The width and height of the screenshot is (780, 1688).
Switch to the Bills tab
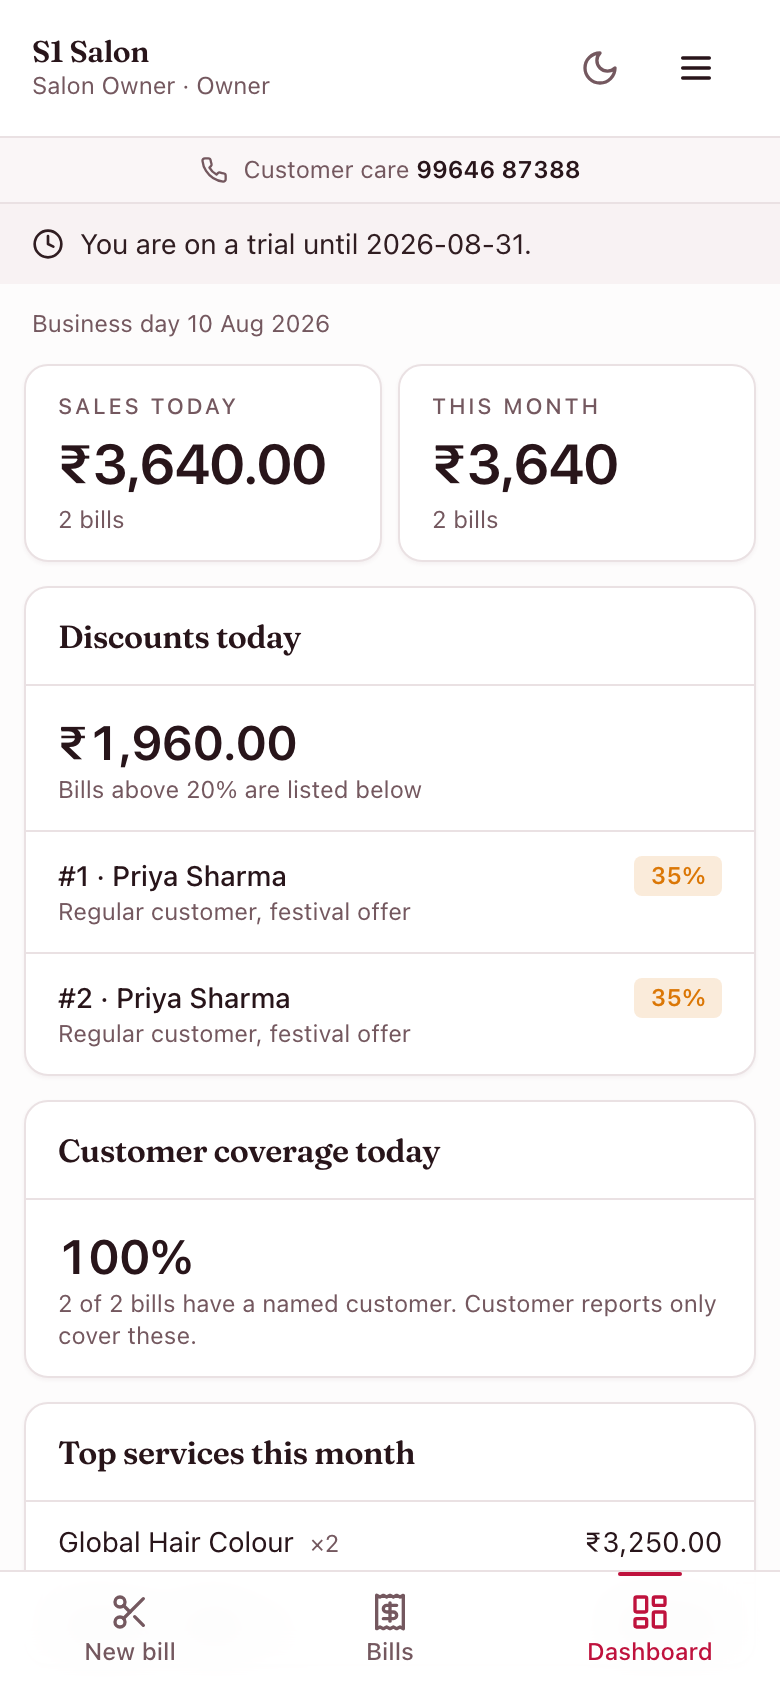pyautogui.click(x=390, y=1630)
